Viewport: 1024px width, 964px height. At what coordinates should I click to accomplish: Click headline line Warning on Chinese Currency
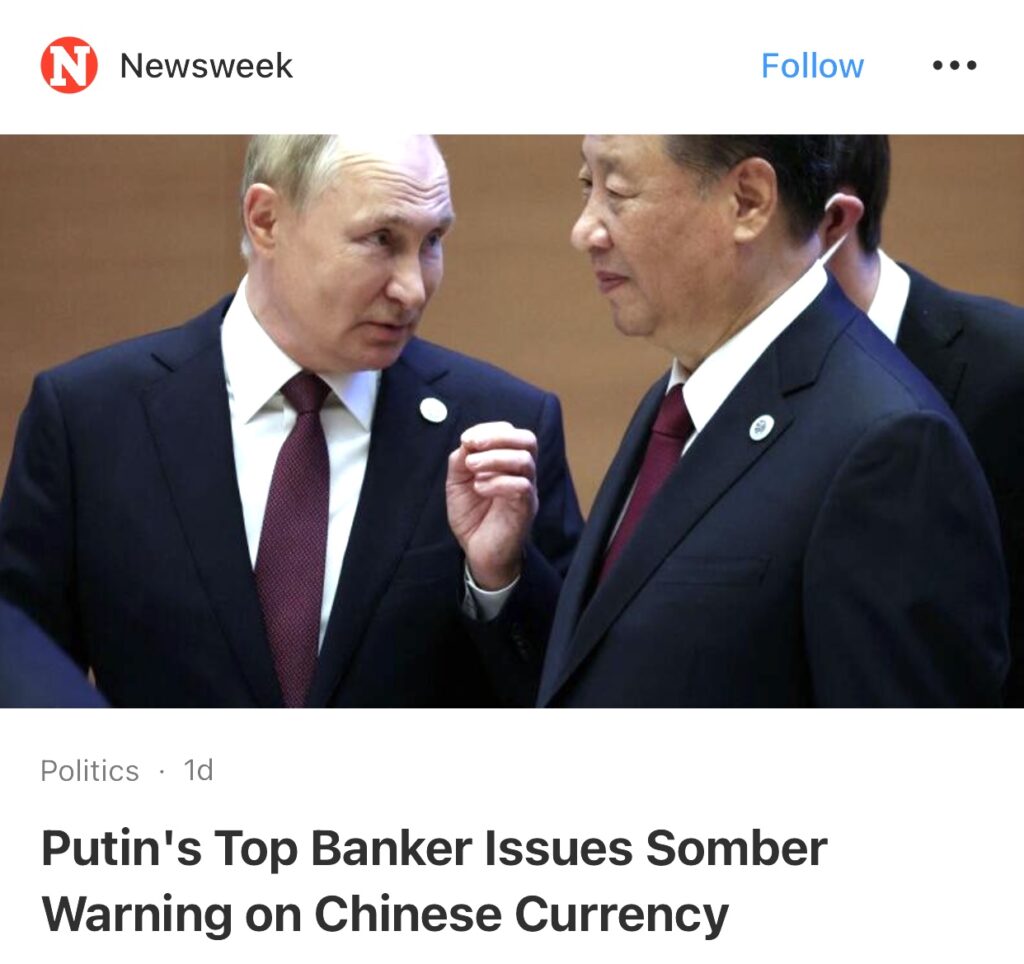click(385, 914)
